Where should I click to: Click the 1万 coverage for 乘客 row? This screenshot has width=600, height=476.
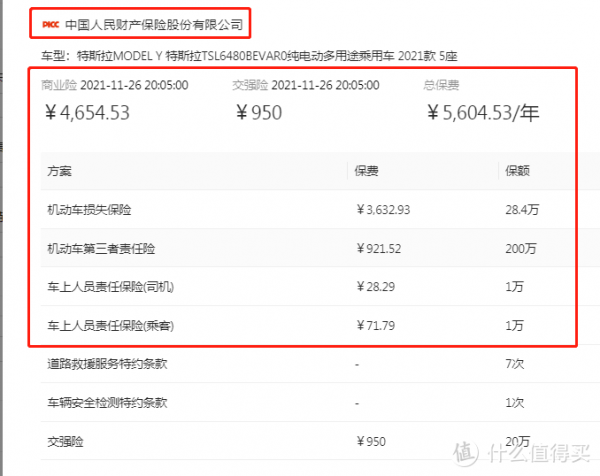514,326
